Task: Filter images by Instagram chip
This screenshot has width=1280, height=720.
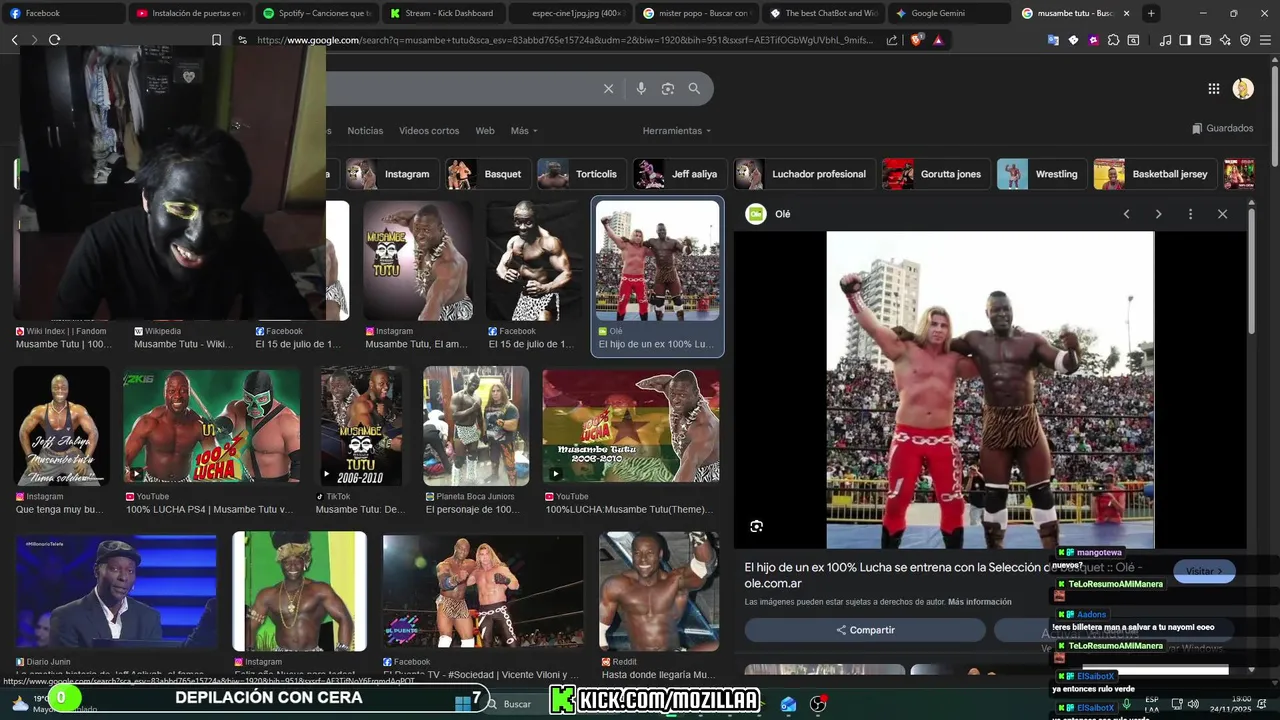Action: click(391, 174)
